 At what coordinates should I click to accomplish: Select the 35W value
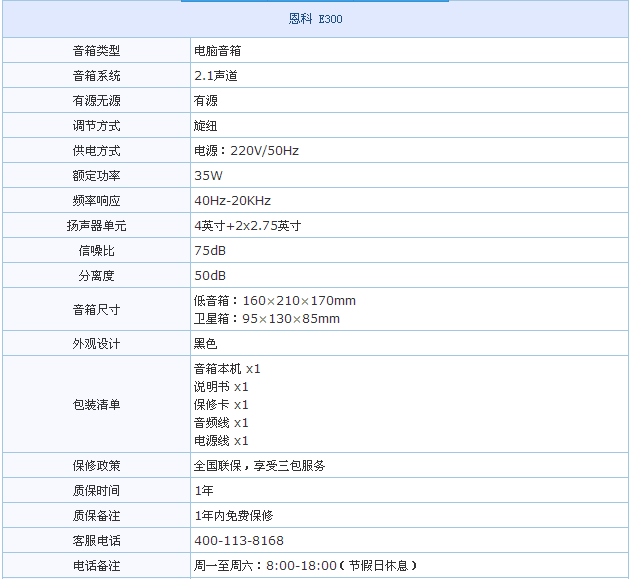pyautogui.click(x=209, y=176)
